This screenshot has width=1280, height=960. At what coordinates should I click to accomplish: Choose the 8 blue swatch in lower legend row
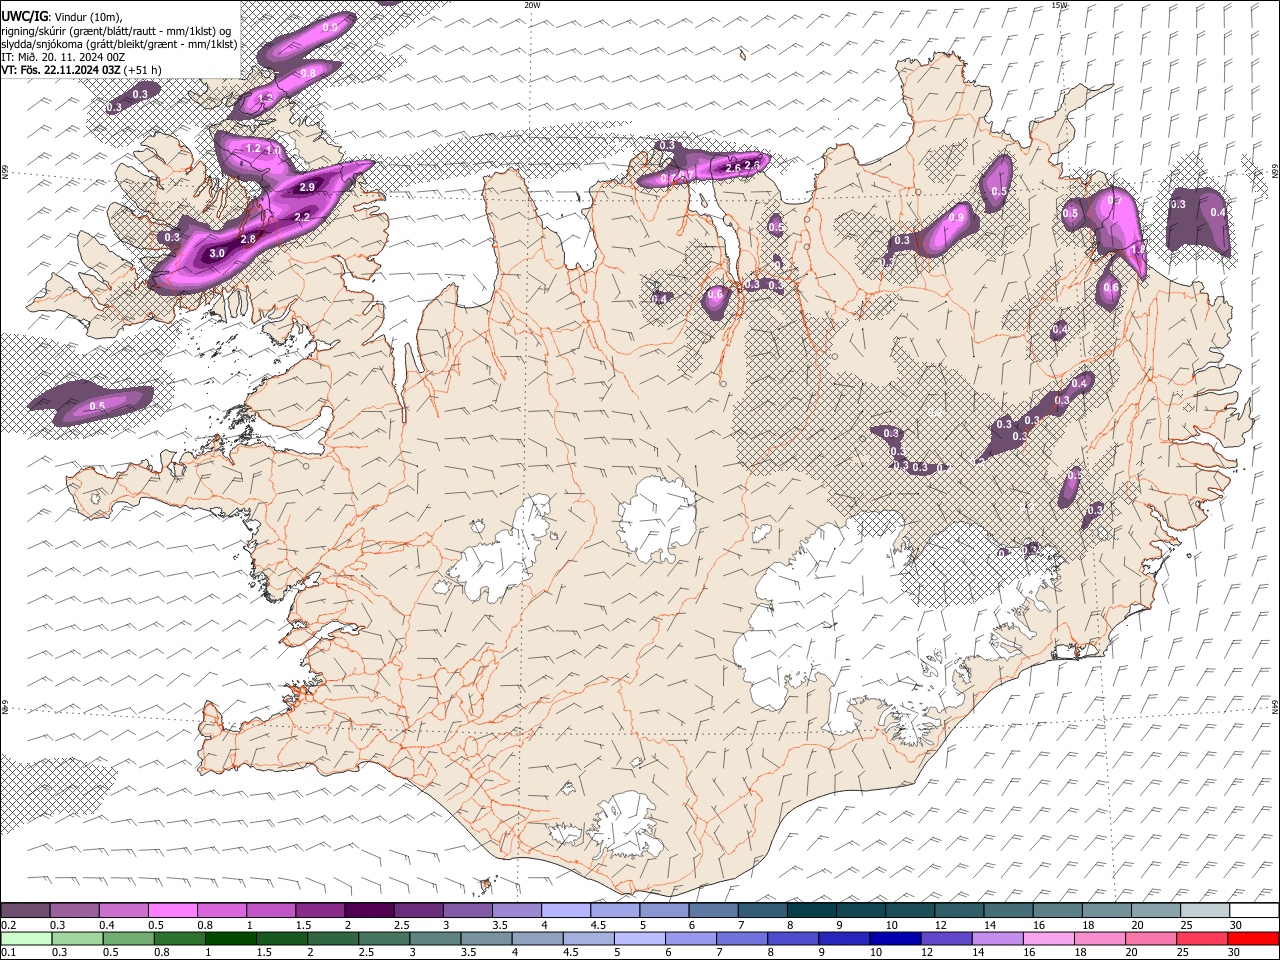click(x=793, y=938)
